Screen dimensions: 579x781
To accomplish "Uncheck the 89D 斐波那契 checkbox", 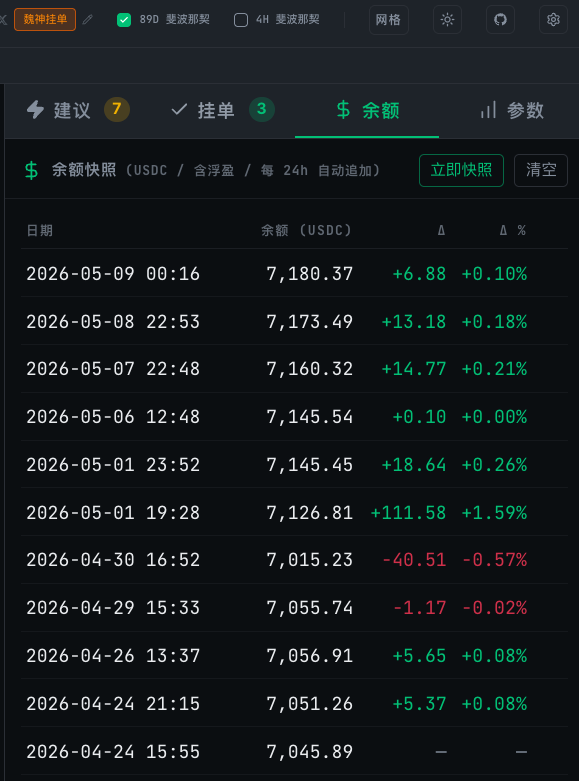I will pyautogui.click(x=124, y=20).
